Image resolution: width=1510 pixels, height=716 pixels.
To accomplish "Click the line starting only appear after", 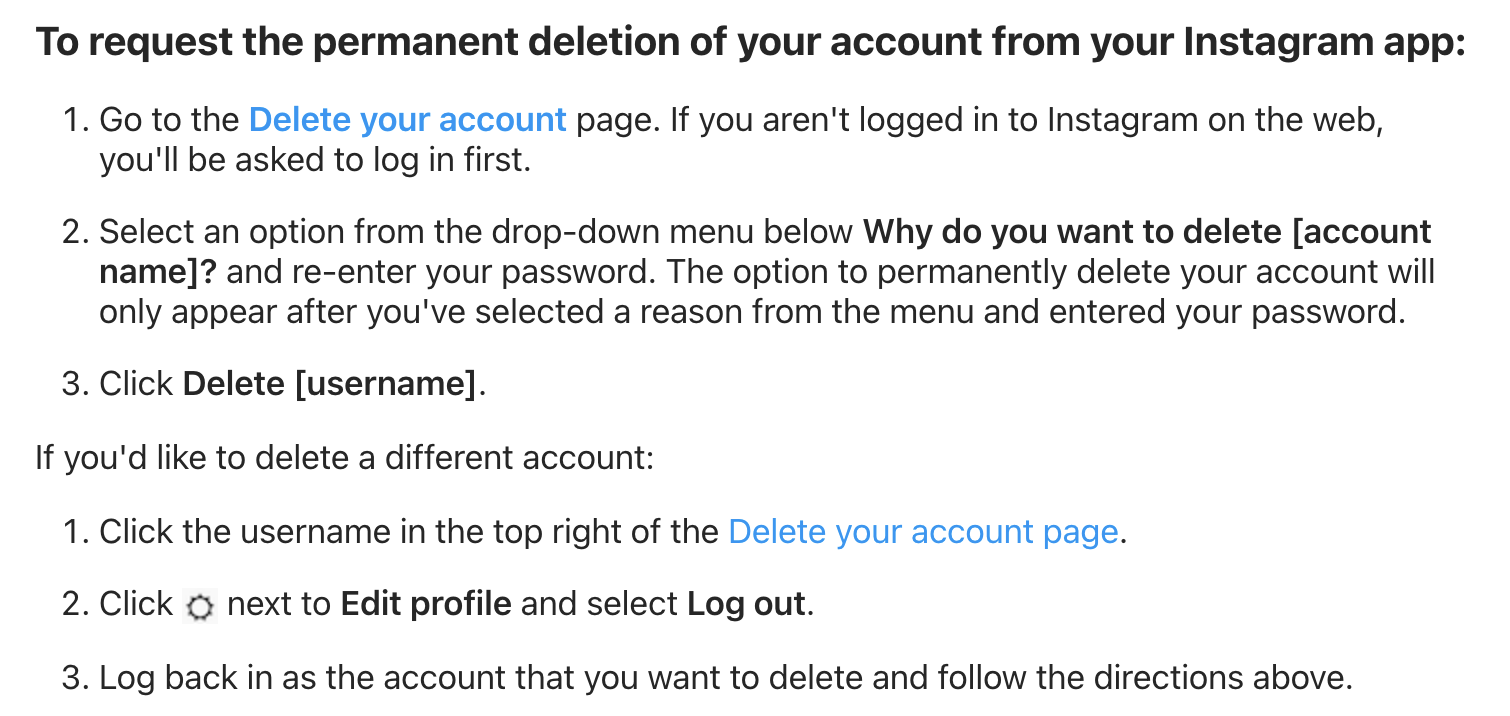I will coord(751,312).
